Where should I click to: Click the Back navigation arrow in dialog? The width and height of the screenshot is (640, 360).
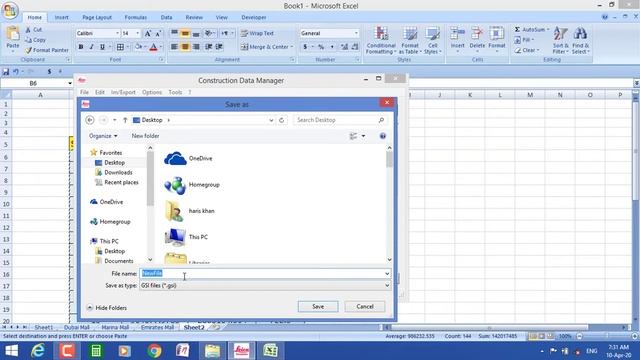click(90, 120)
